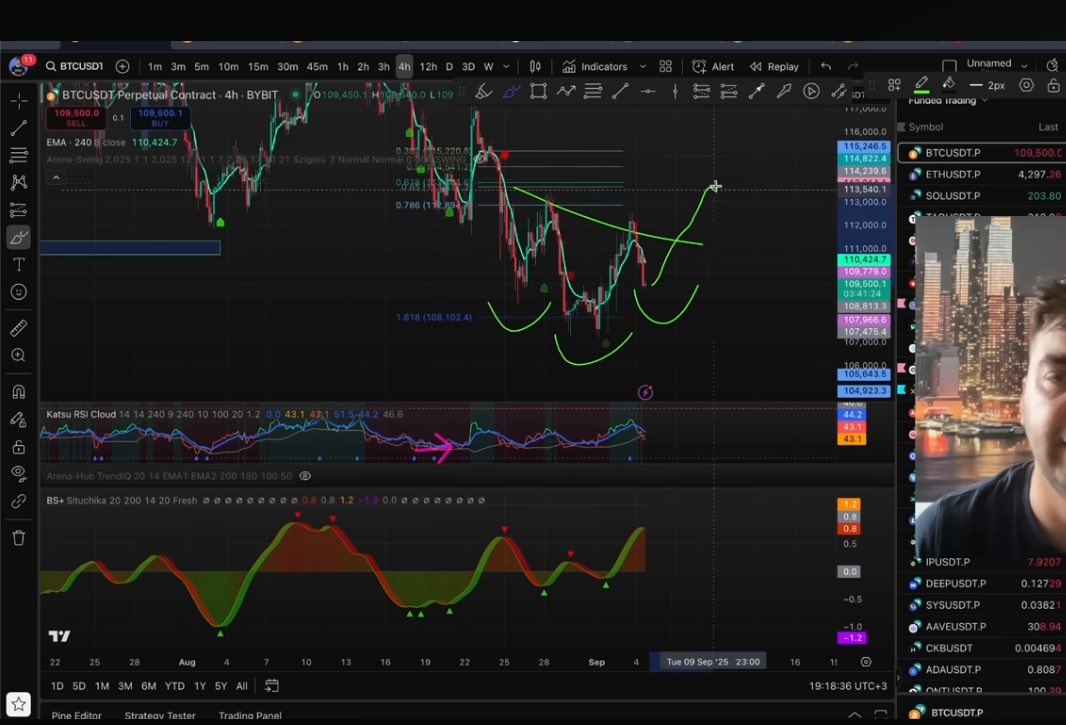1066x725 pixels.
Task: Toggle magnet mode
Action: click(18, 392)
